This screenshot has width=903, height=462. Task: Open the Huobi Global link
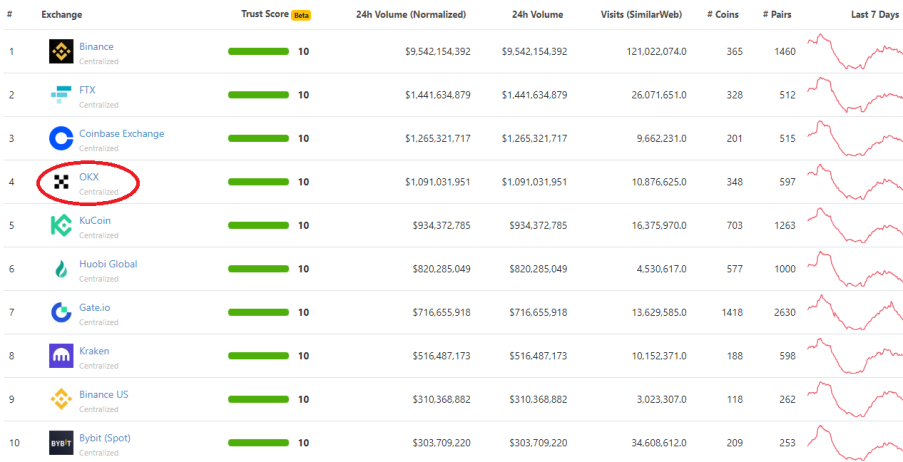(108, 264)
